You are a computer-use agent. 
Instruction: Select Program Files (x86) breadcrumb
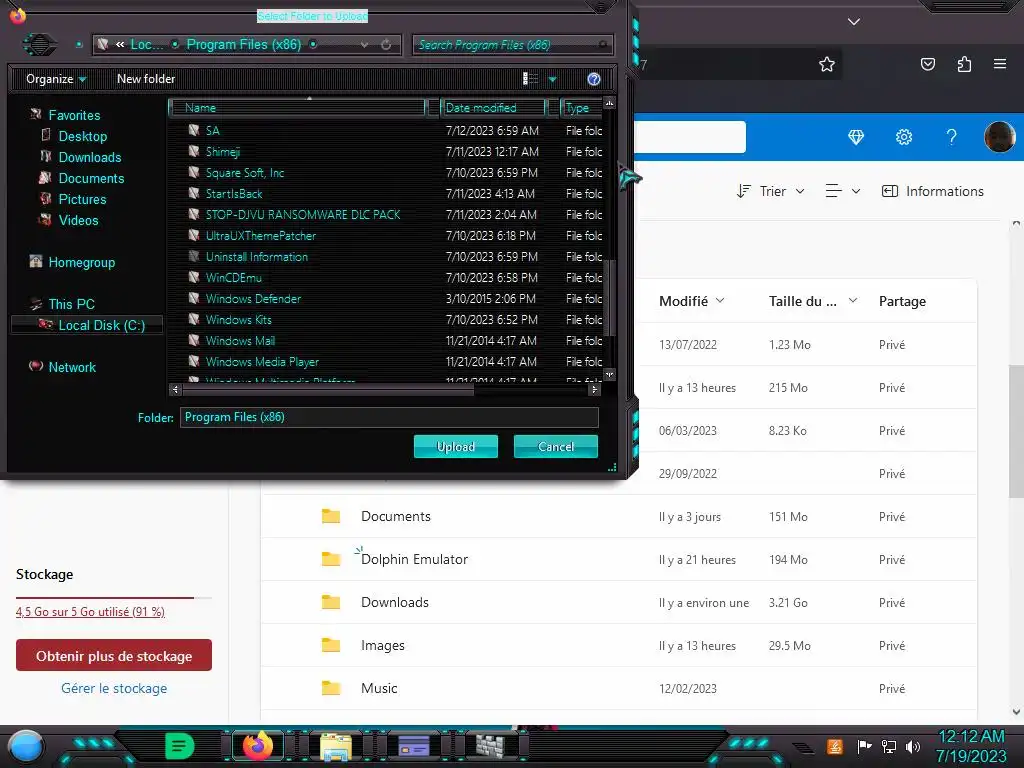pyautogui.click(x=244, y=44)
